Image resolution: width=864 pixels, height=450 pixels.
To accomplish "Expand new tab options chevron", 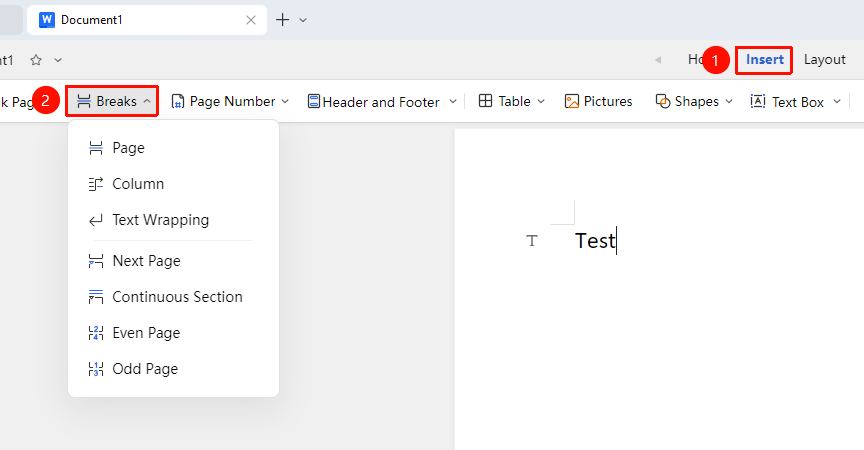I will tap(303, 20).
